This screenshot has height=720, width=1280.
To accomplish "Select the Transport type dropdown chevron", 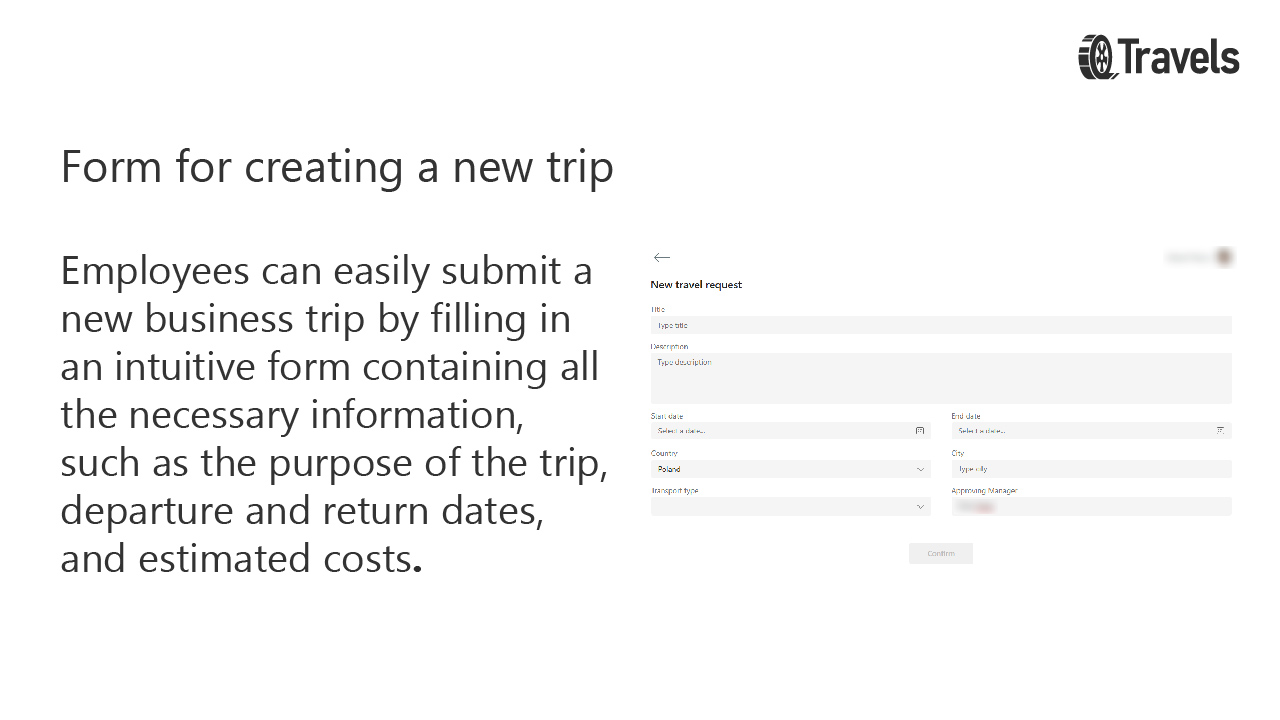I will click(x=920, y=507).
